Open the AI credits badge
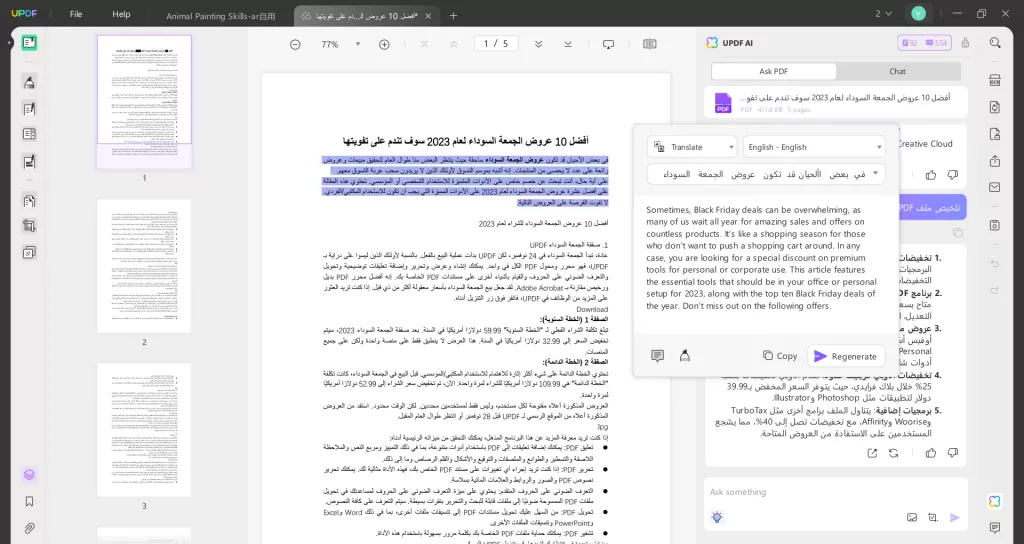Viewport: 1024px width, 544px height. click(924, 43)
